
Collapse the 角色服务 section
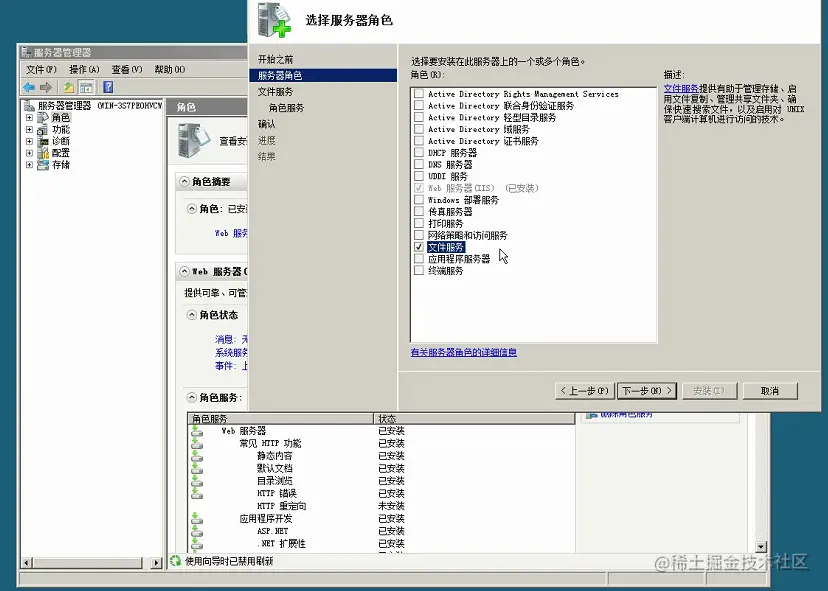coord(192,397)
